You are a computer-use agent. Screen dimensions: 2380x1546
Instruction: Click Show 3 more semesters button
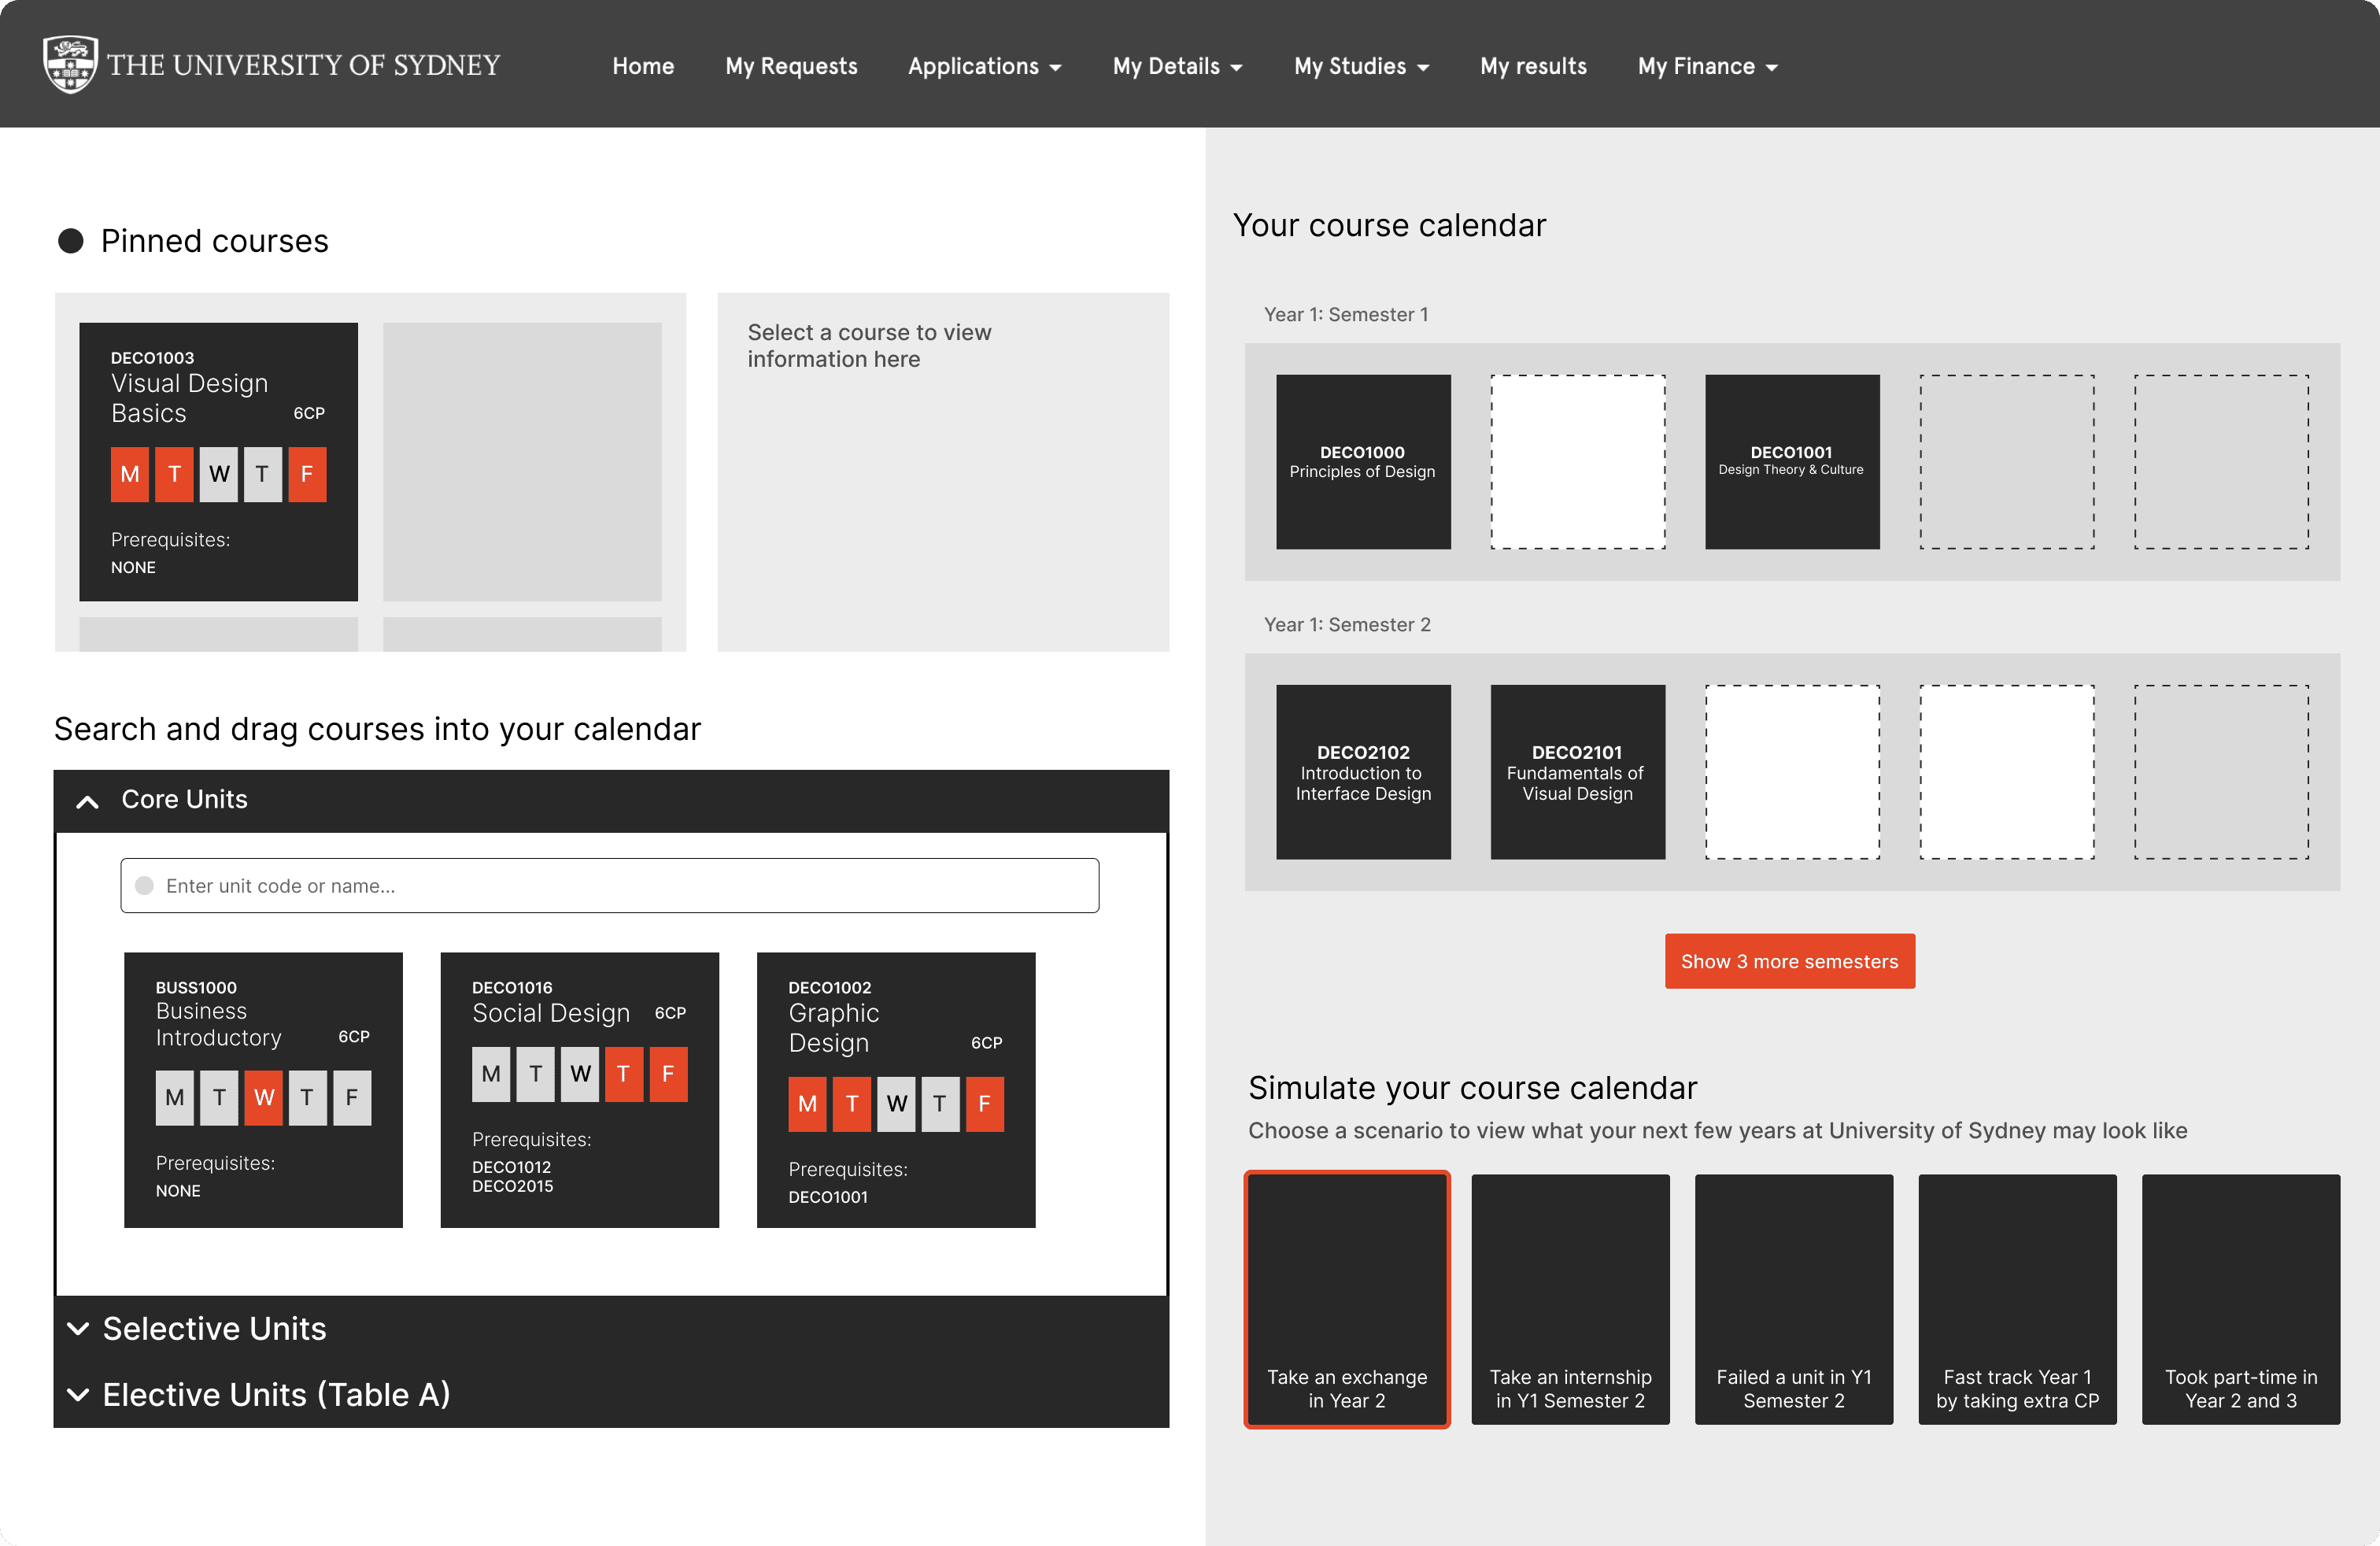point(1789,961)
